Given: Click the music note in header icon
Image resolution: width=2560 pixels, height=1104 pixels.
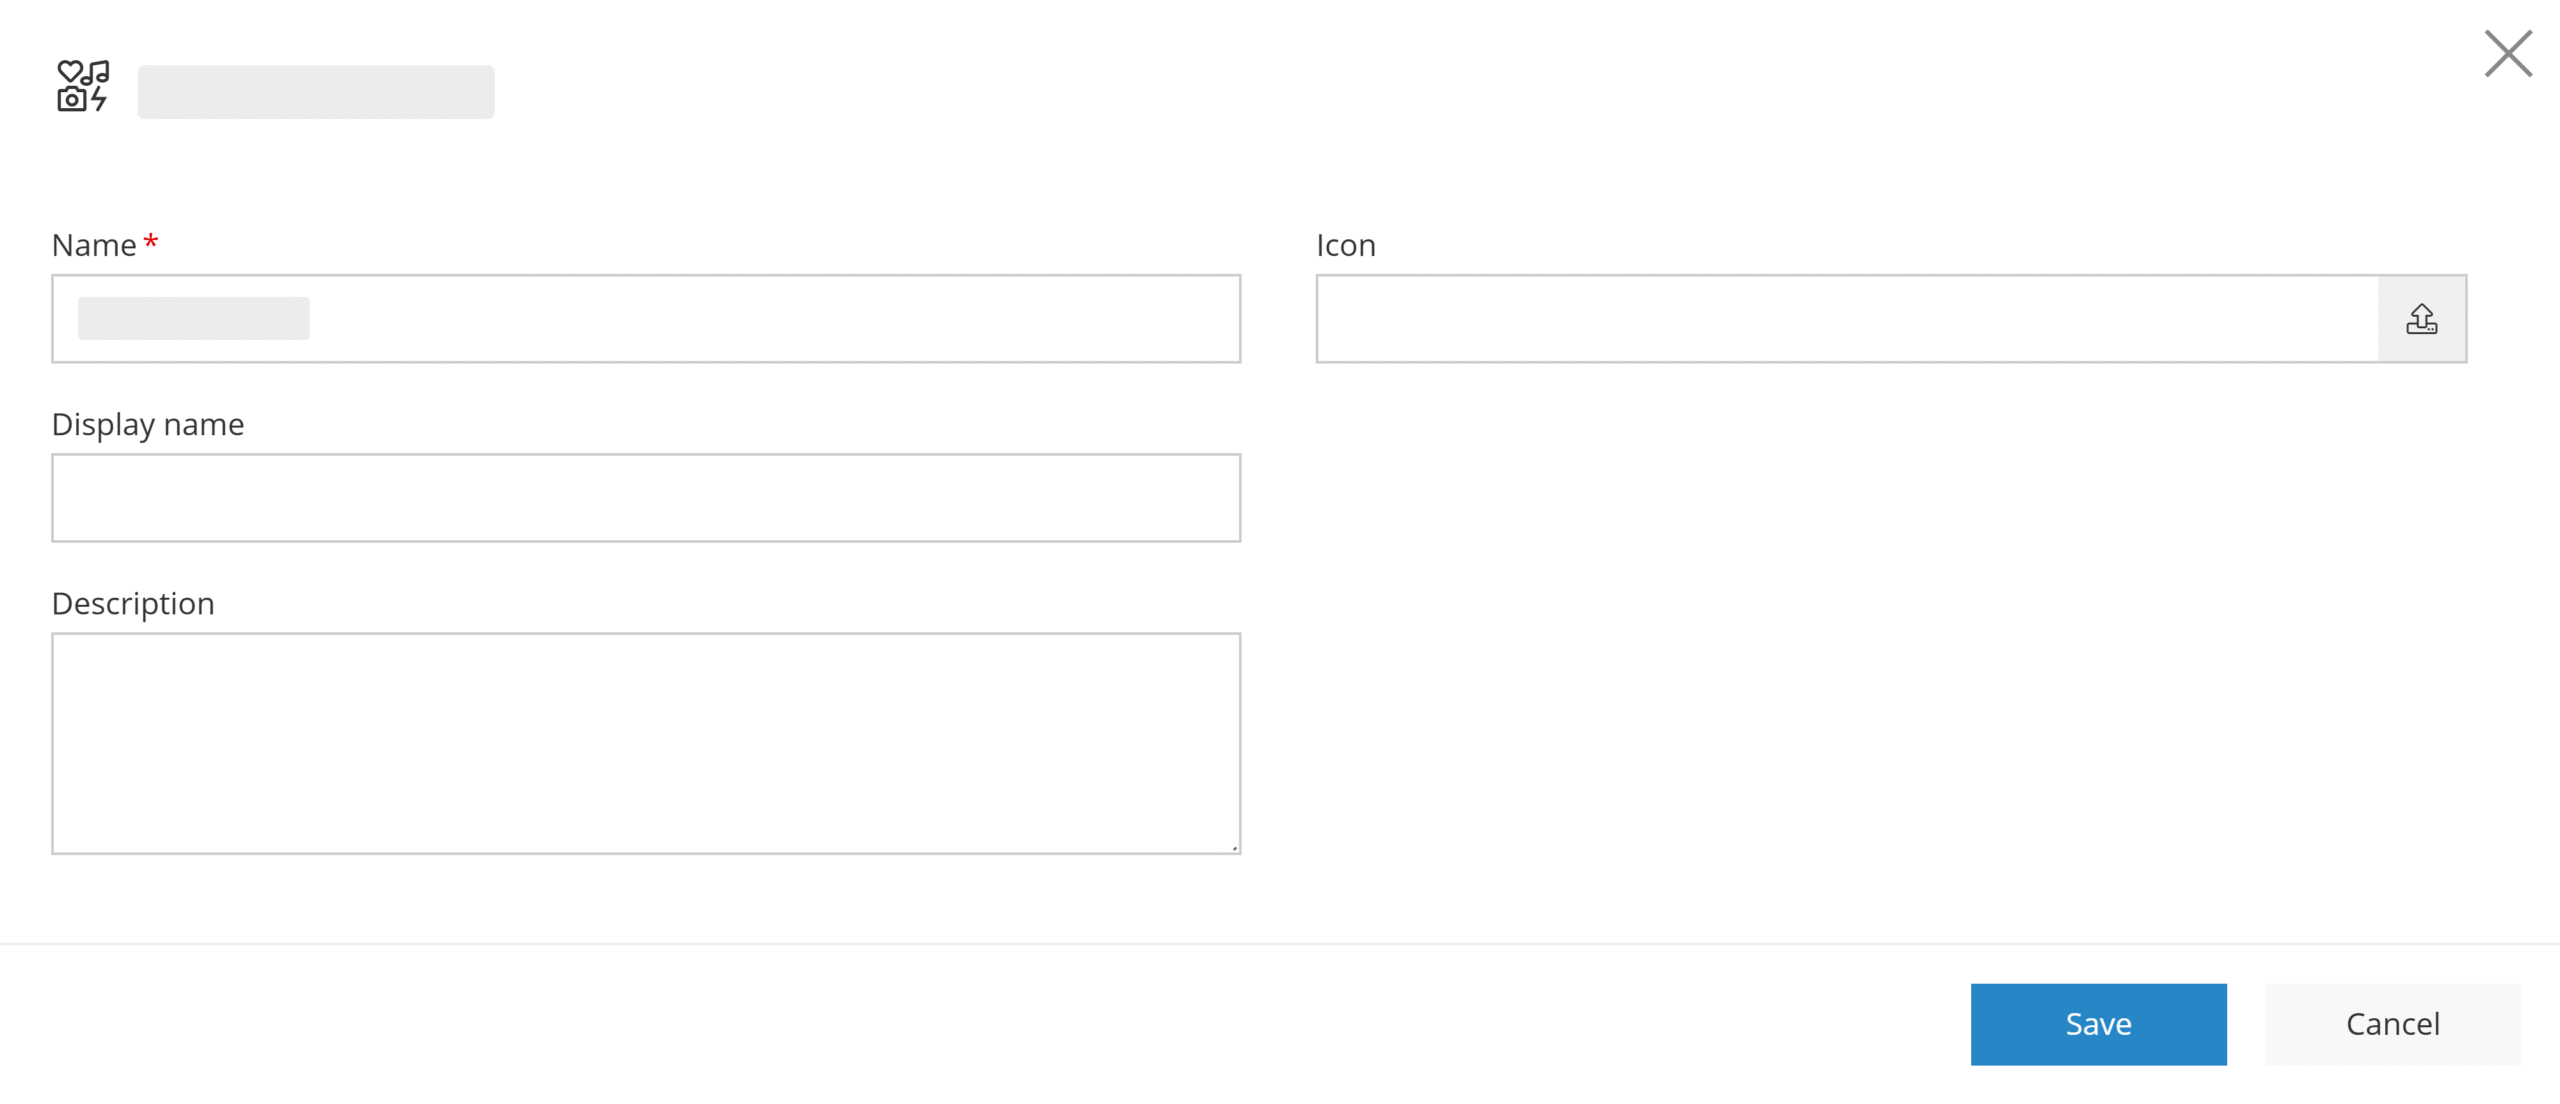Looking at the screenshot, I should 96,72.
